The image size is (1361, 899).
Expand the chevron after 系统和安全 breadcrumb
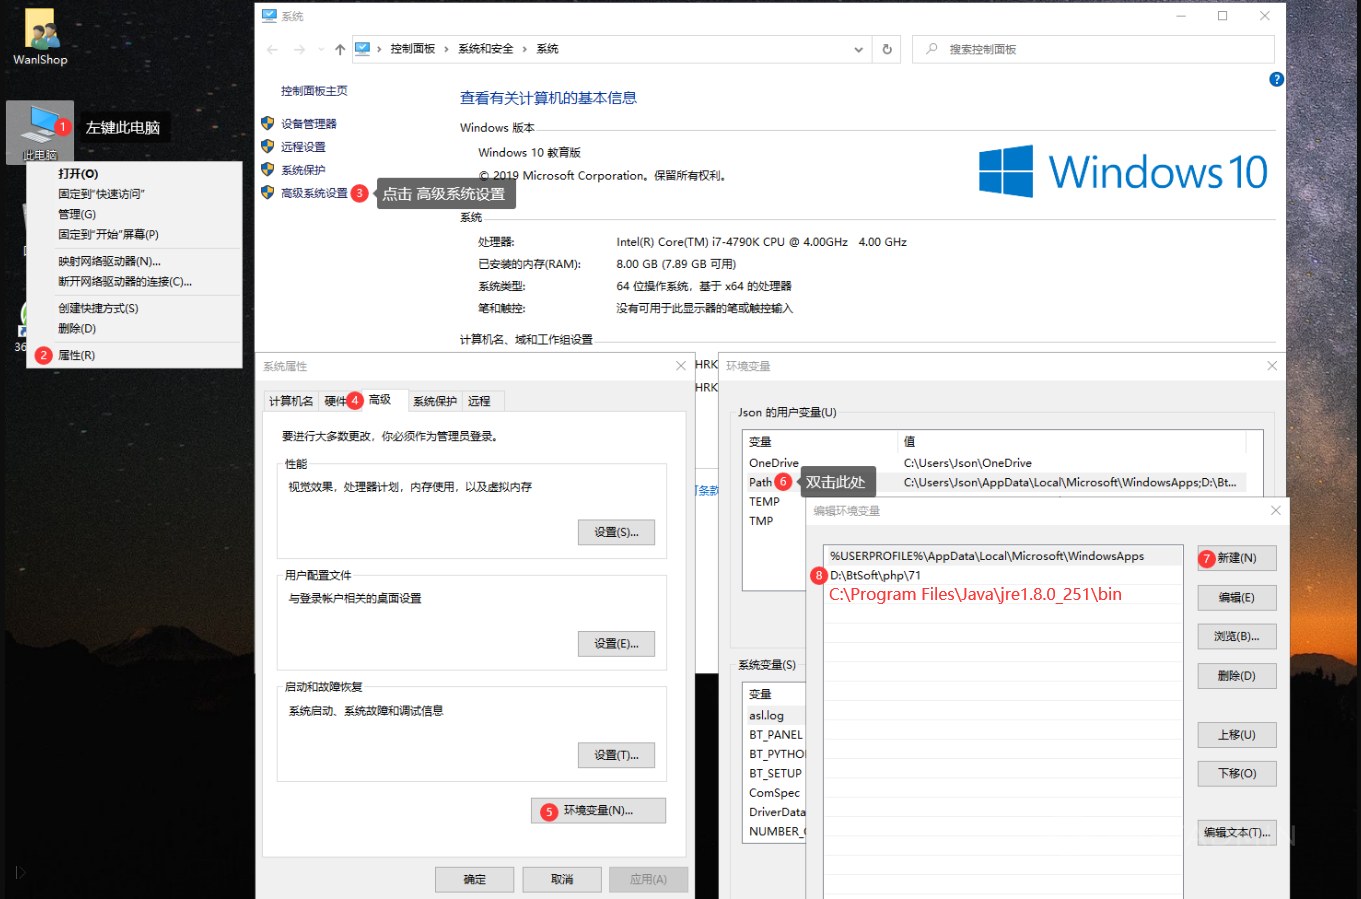(x=525, y=49)
